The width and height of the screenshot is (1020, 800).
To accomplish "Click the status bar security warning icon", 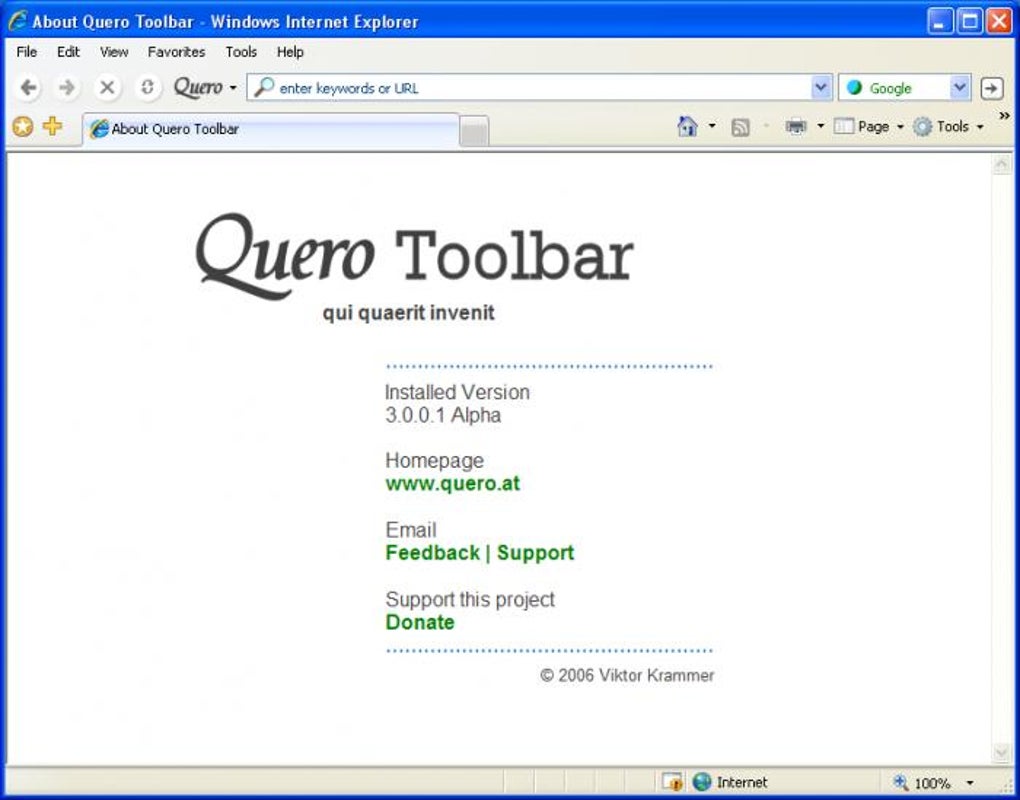I will pos(672,782).
